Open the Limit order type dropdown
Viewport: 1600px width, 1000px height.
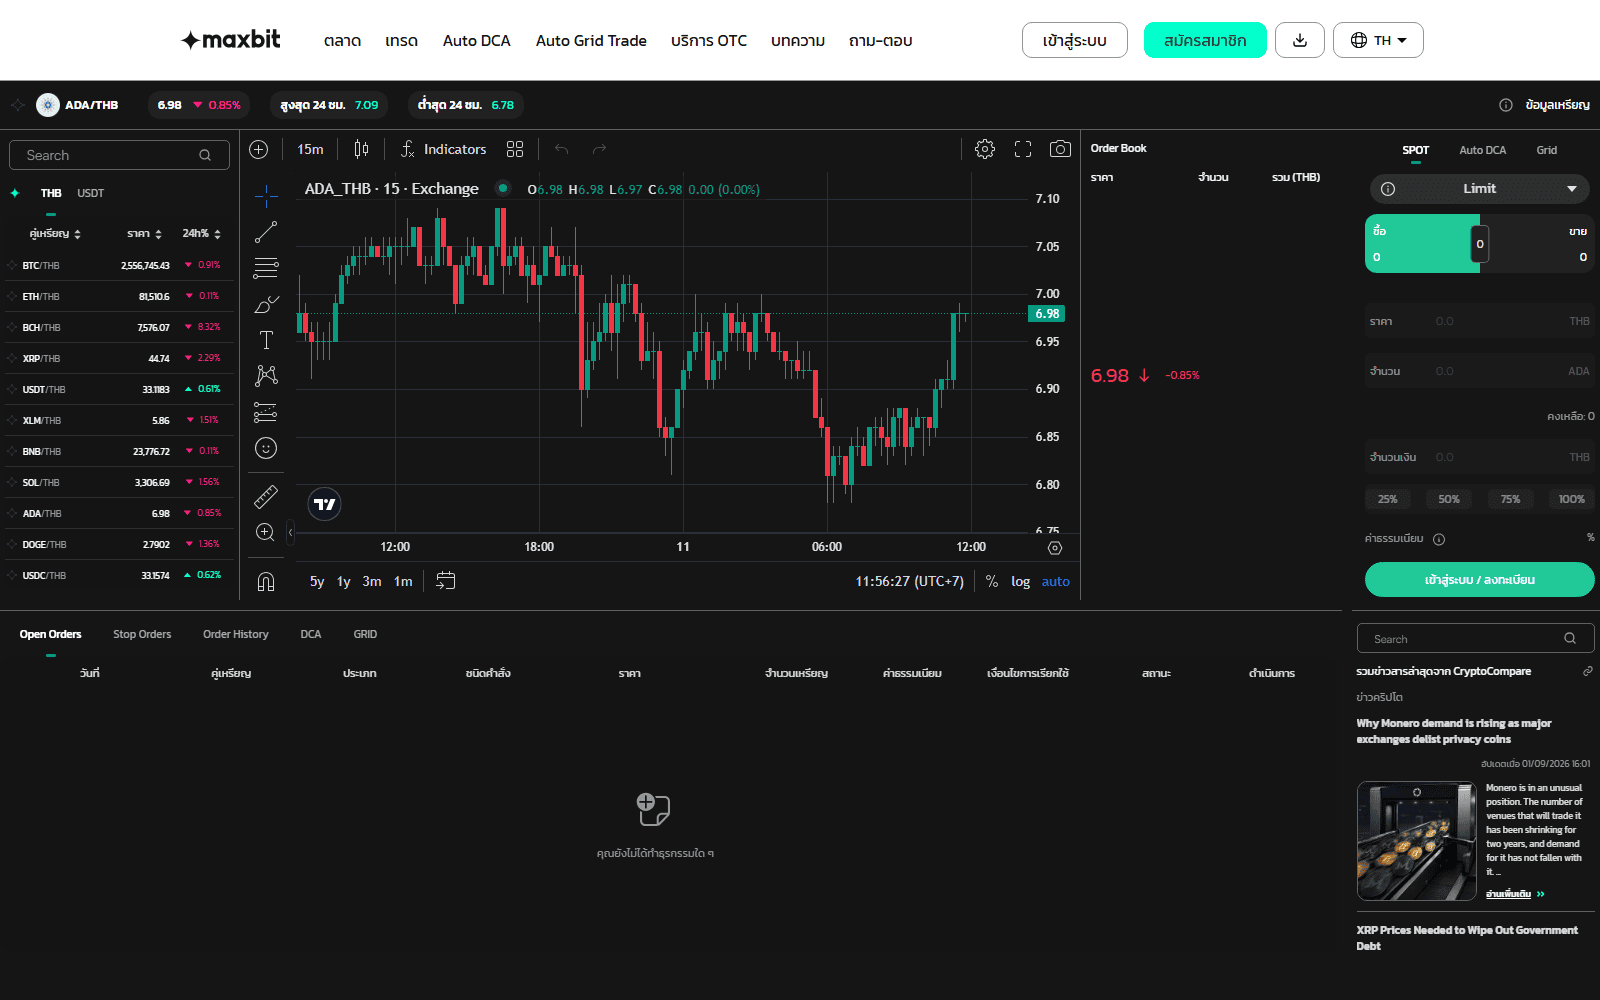coord(1479,188)
